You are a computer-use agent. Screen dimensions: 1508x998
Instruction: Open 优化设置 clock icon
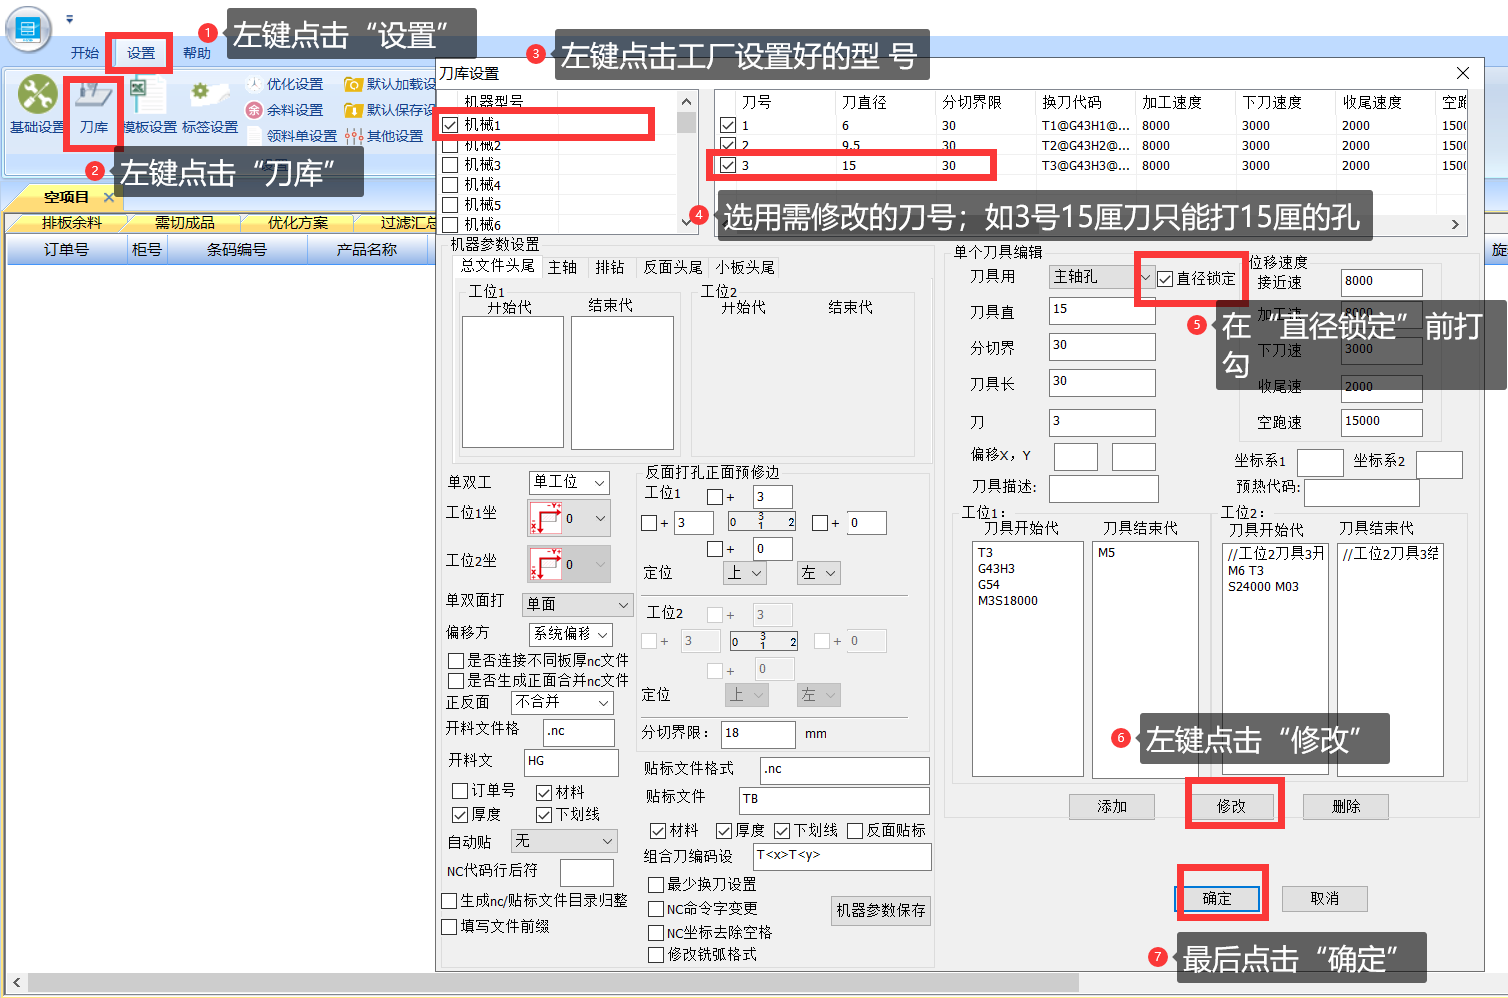point(254,84)
